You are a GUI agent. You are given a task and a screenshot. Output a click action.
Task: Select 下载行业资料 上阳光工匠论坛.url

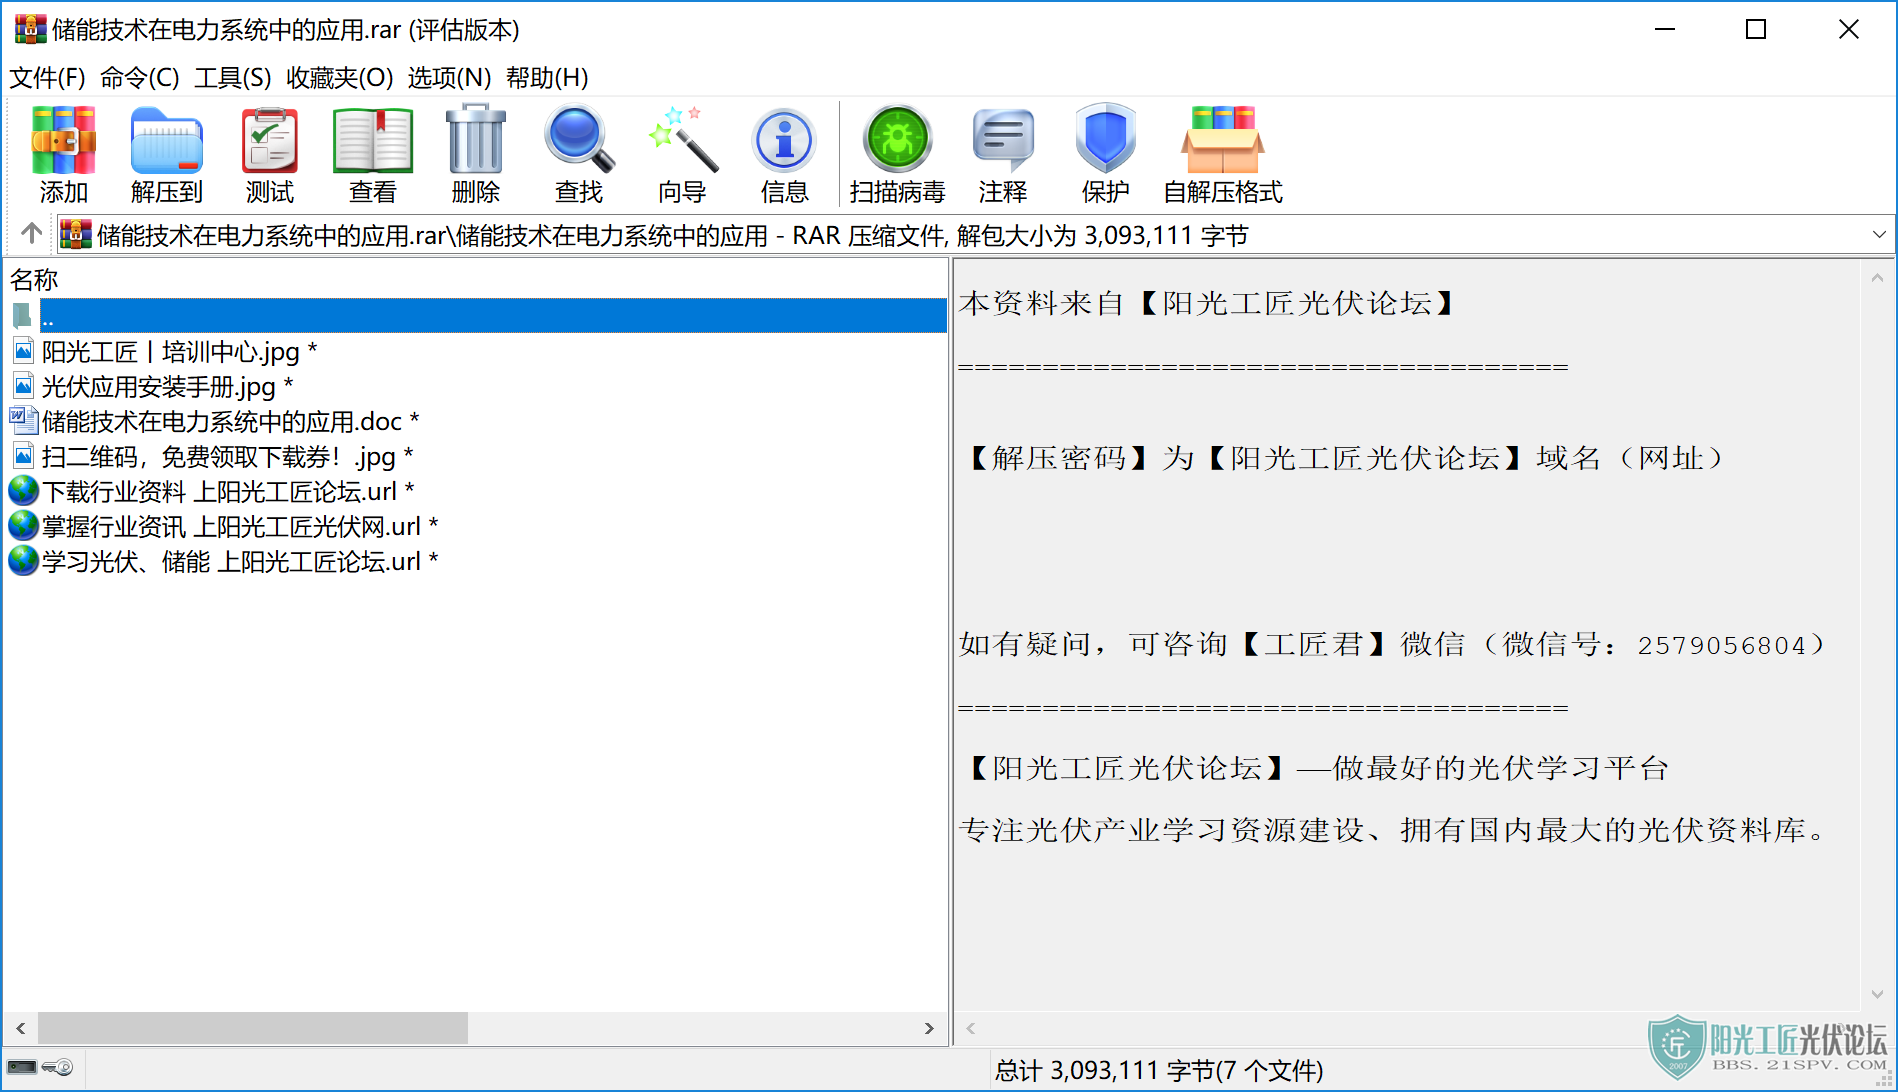point(228,492)
